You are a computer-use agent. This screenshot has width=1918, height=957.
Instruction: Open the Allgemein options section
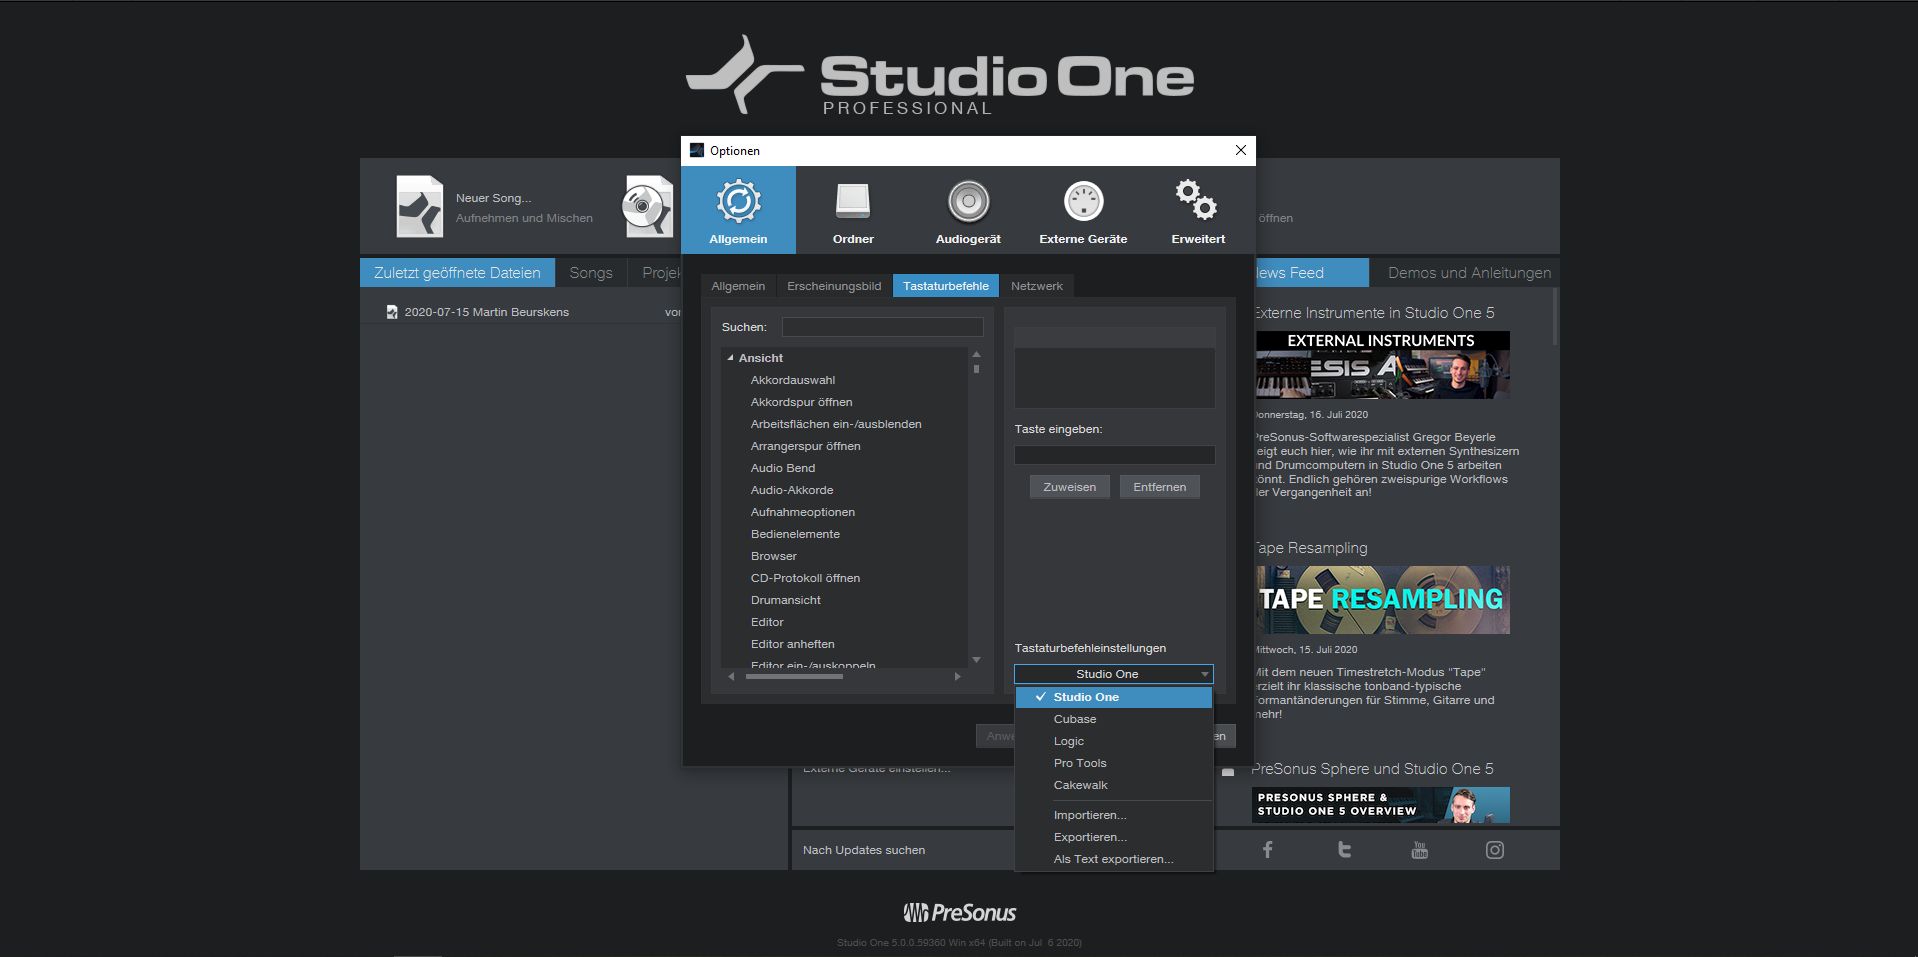point(738,210)
